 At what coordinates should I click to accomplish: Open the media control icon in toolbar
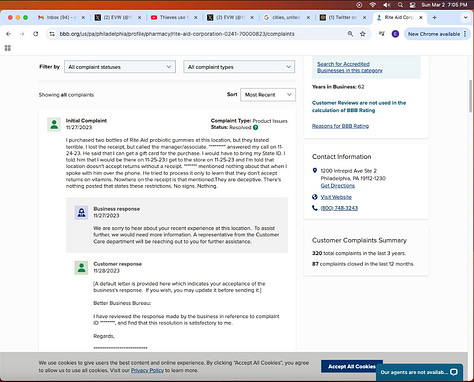point(382,34)
